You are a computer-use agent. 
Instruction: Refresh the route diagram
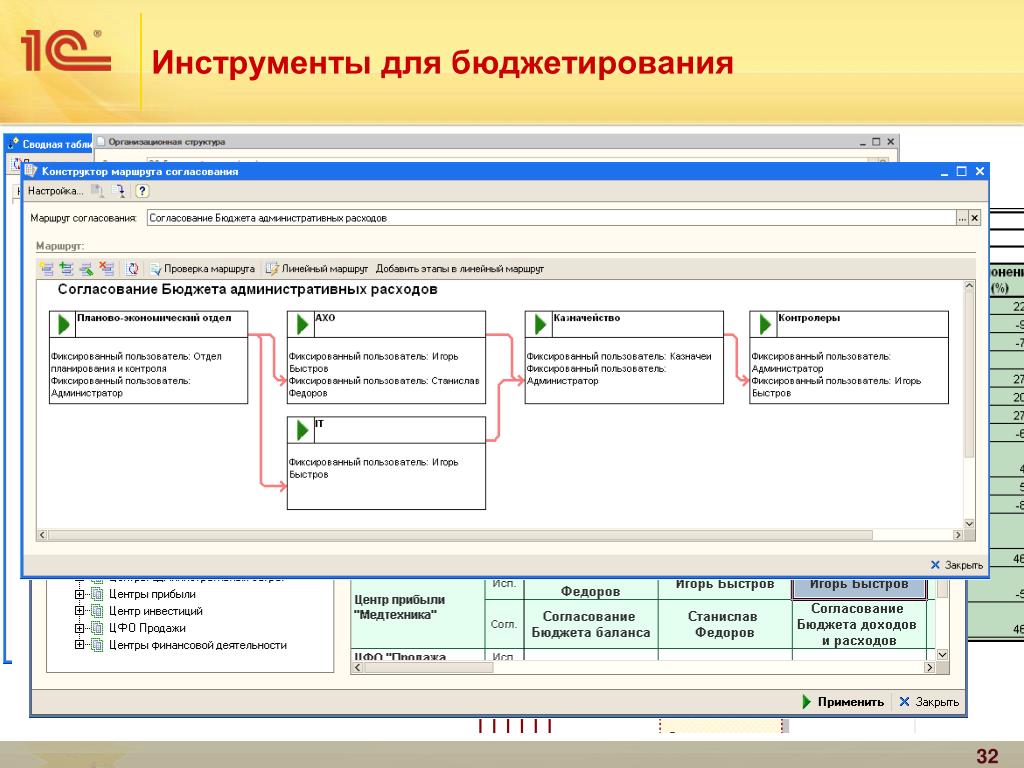pyautogui.click(x=133, y=268)
